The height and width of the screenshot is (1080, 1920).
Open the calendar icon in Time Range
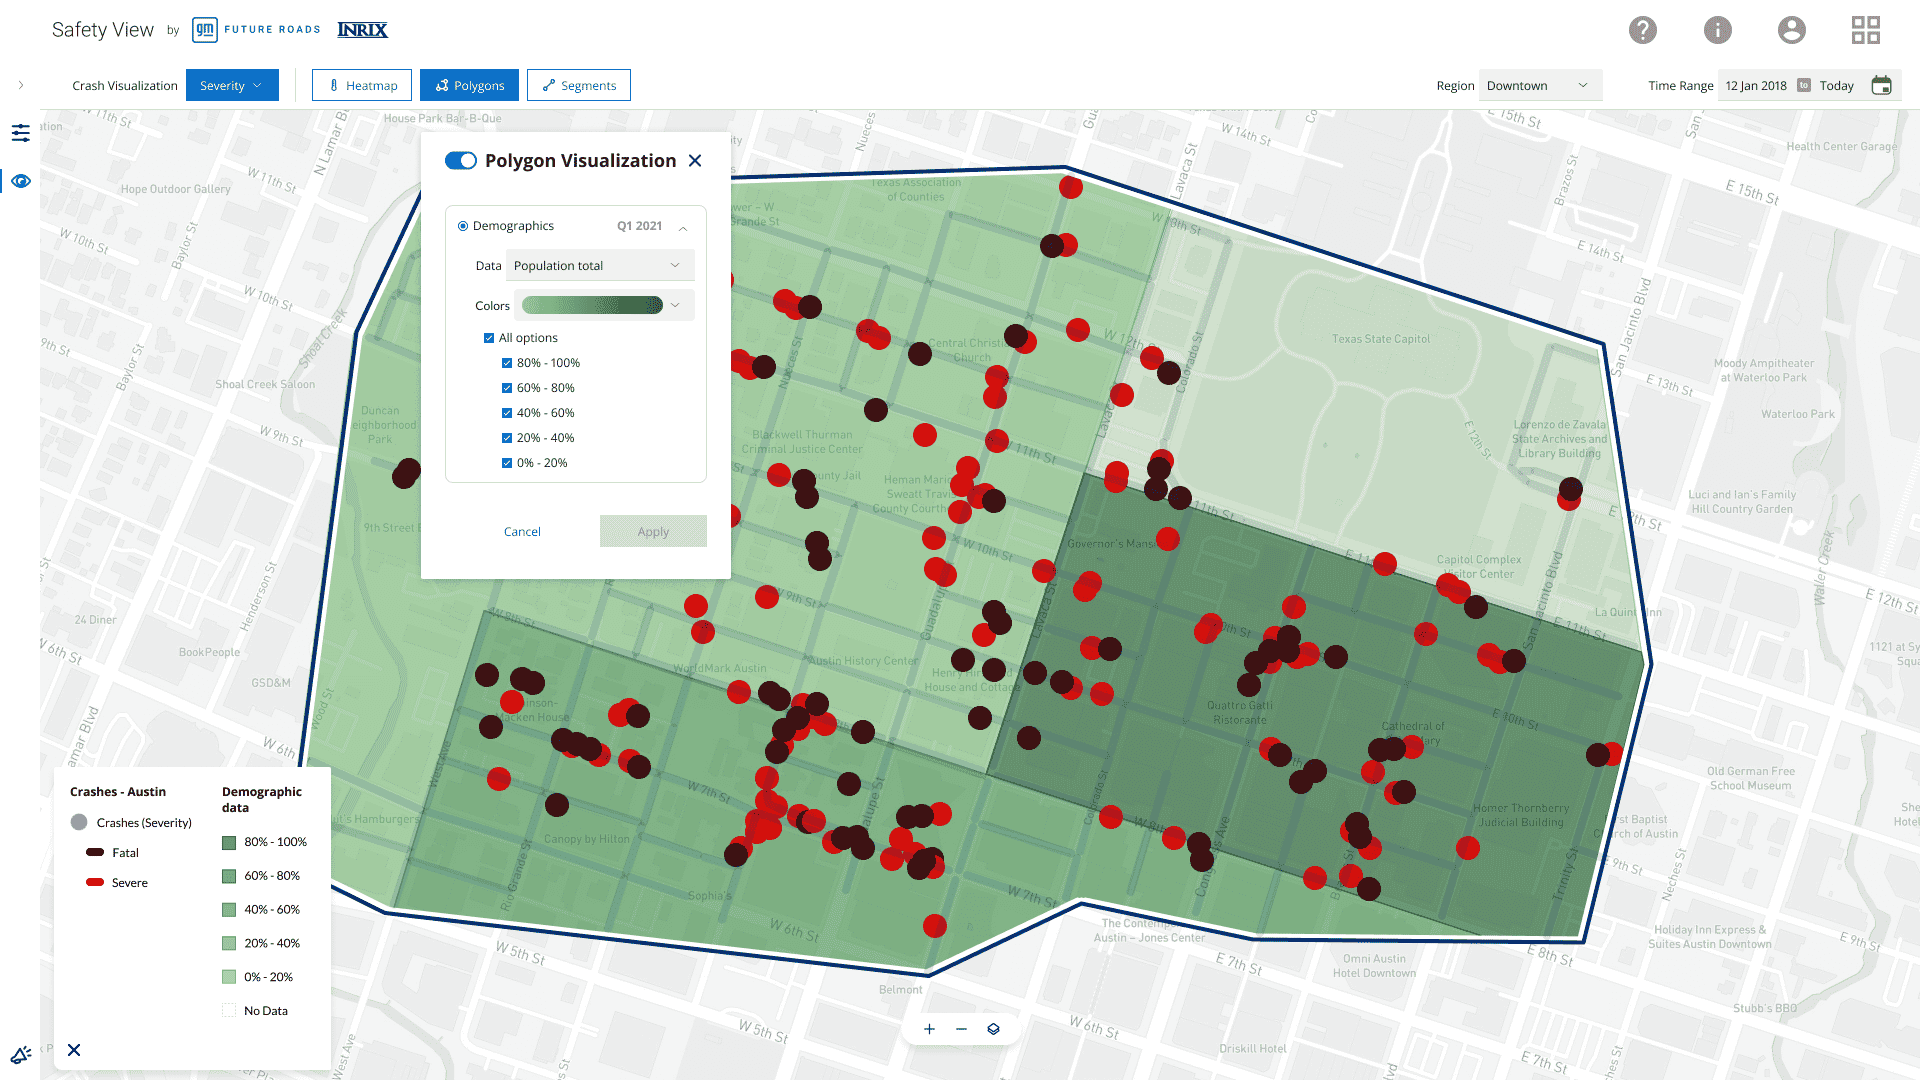1881,85
